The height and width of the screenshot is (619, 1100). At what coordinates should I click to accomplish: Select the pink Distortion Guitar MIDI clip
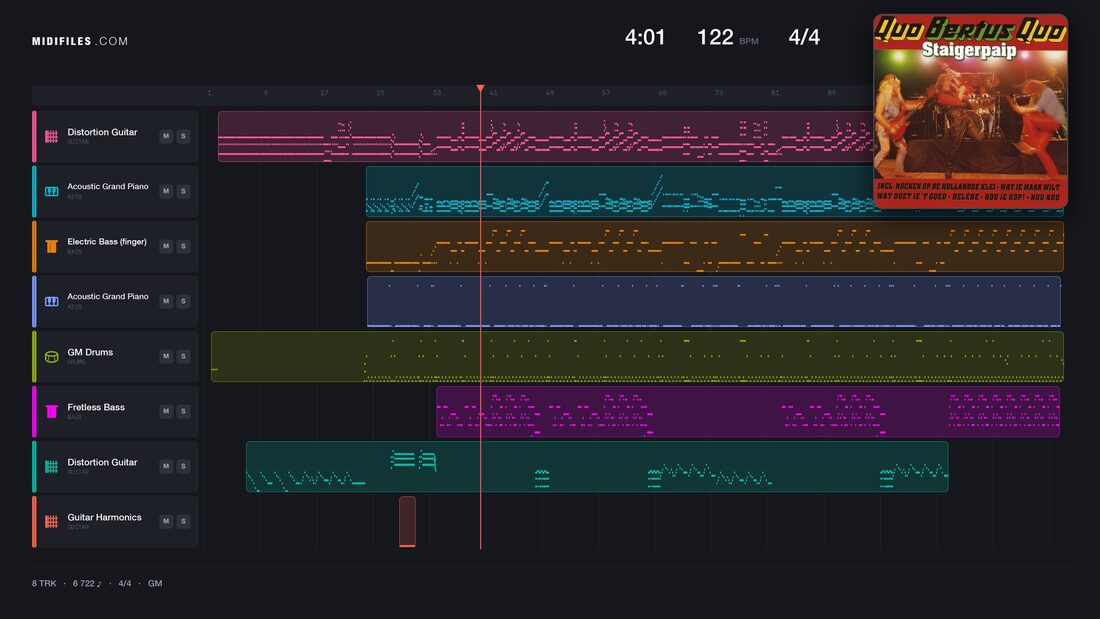(545, 136)
